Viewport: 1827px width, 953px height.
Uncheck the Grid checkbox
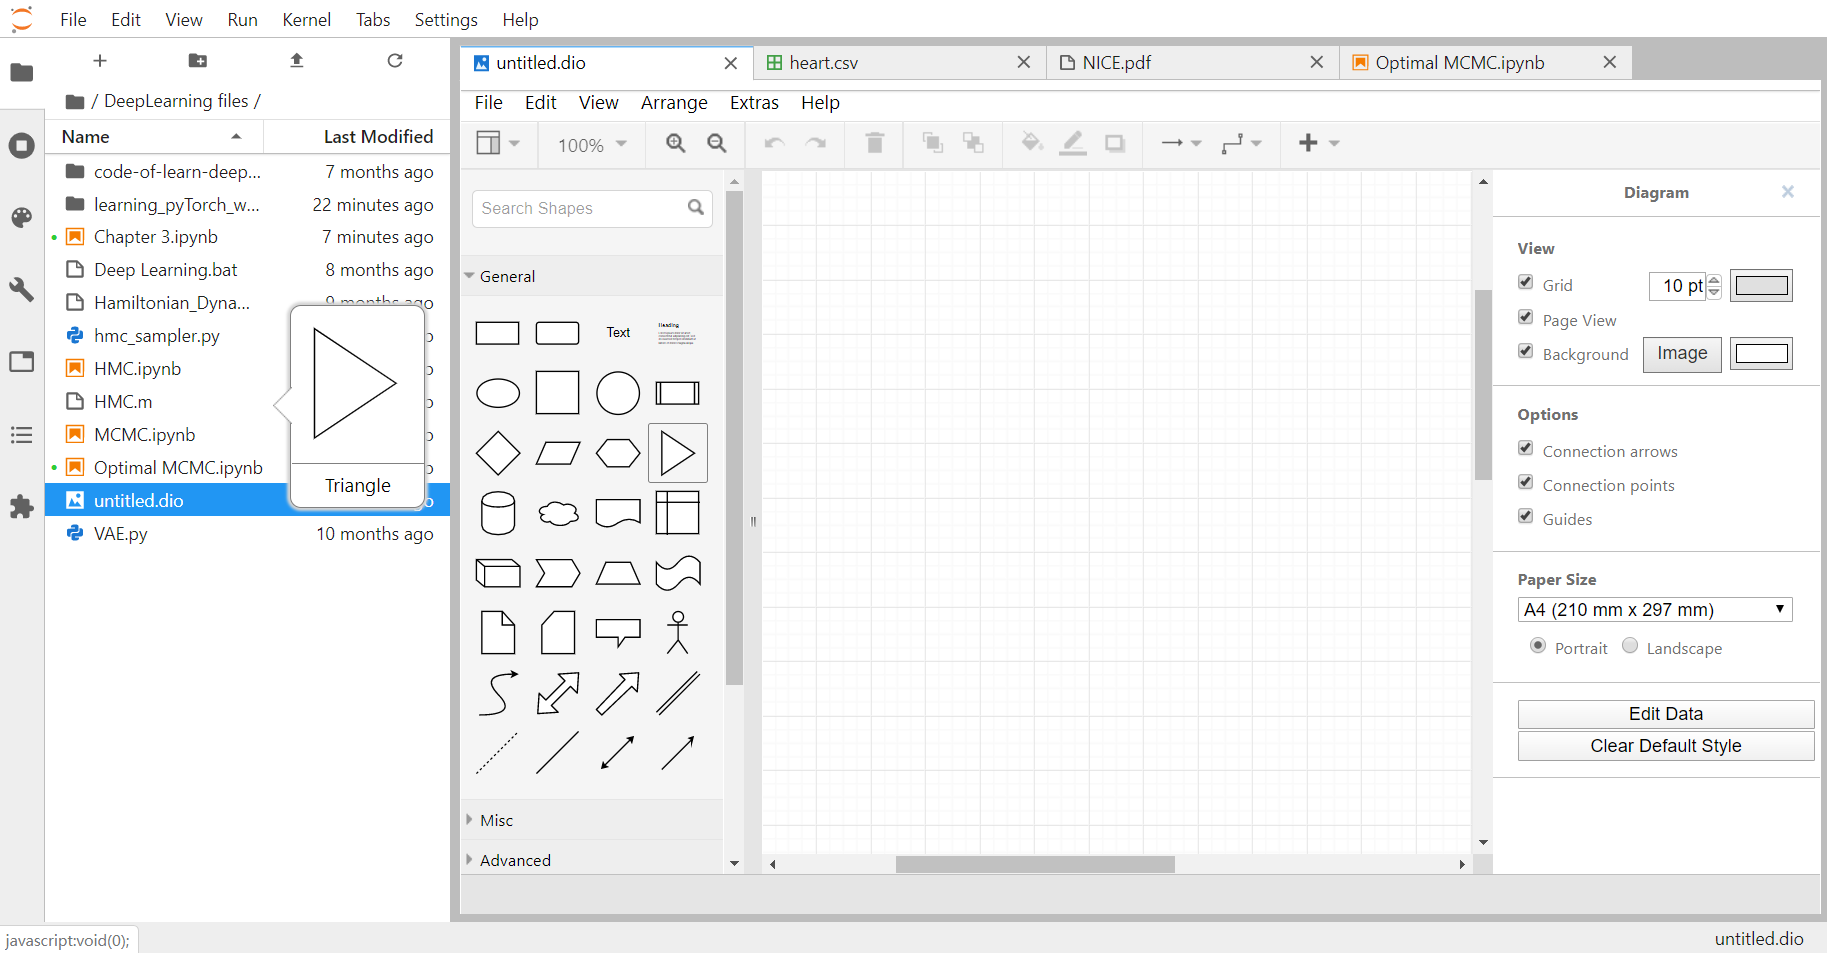point(1526,283)
